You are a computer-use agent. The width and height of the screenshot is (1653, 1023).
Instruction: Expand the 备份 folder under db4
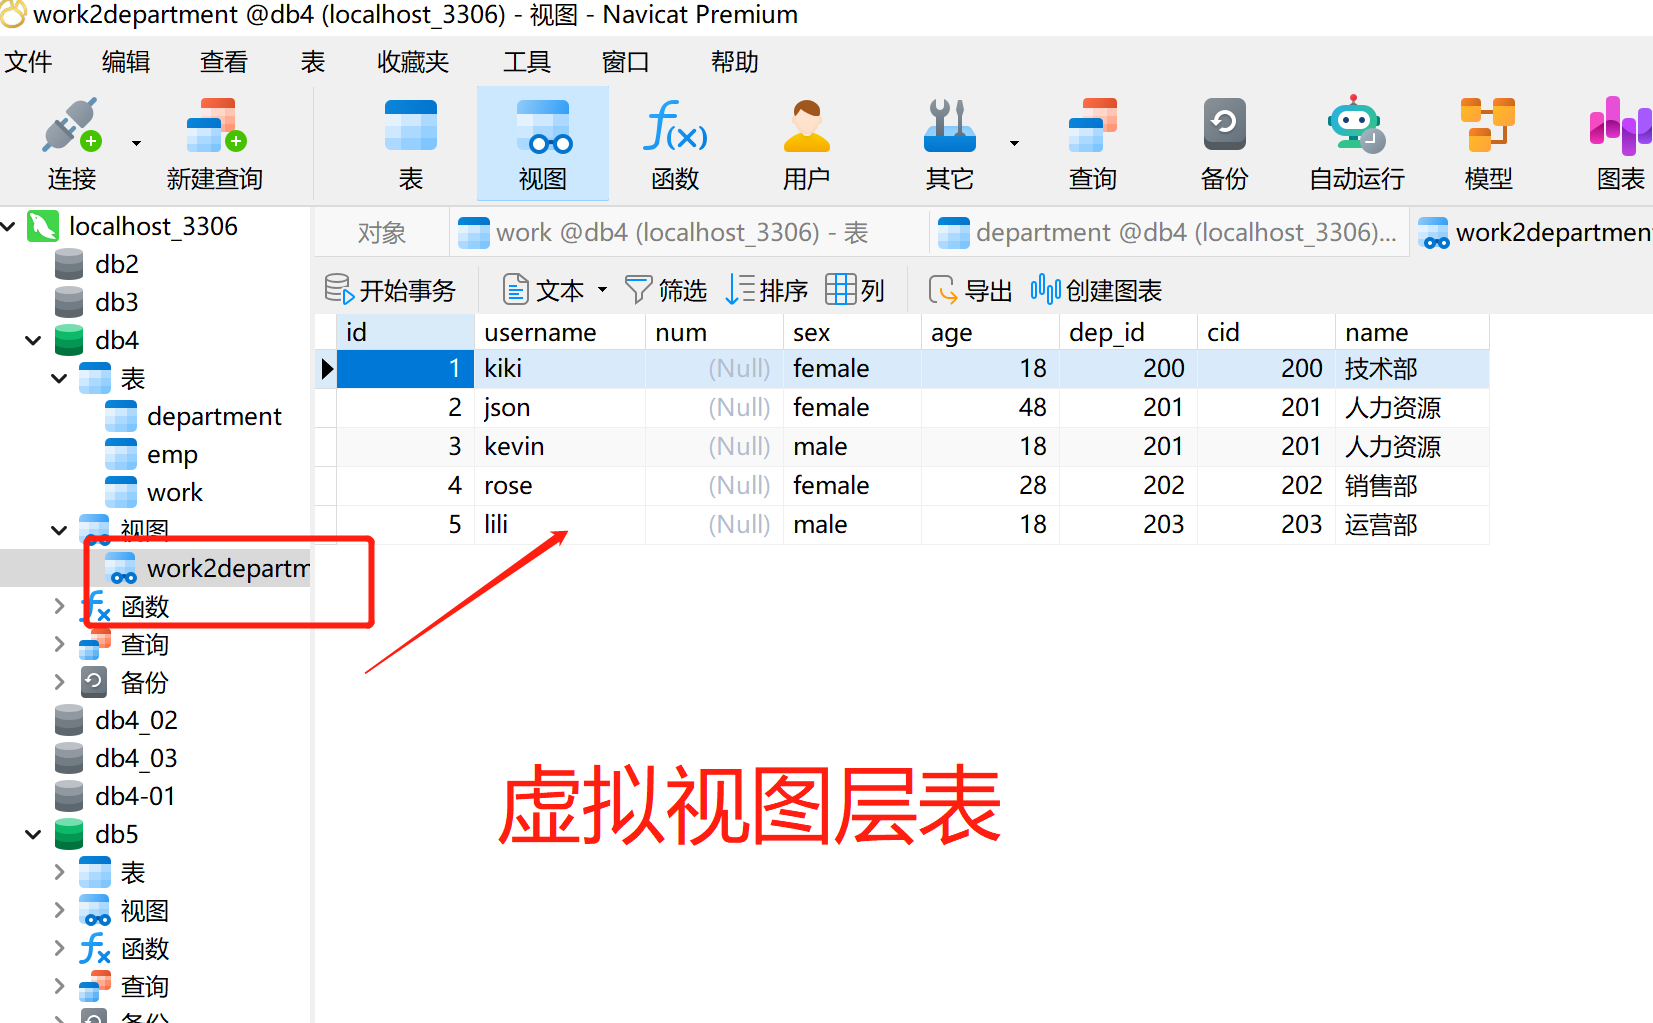(x=59, y=682)
